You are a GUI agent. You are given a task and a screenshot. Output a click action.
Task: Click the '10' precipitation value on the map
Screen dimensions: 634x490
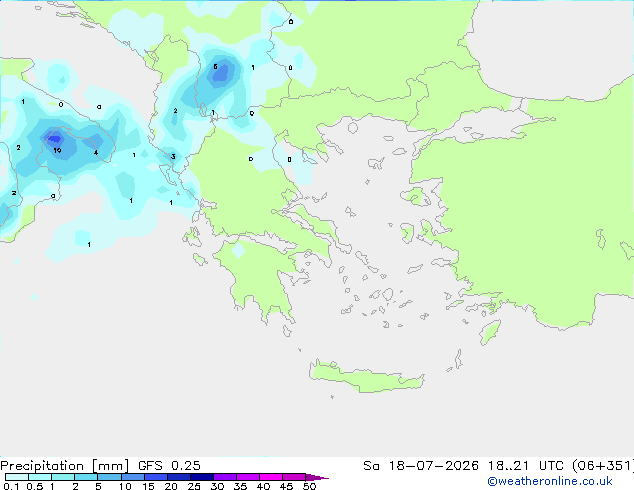click(57, 150)
